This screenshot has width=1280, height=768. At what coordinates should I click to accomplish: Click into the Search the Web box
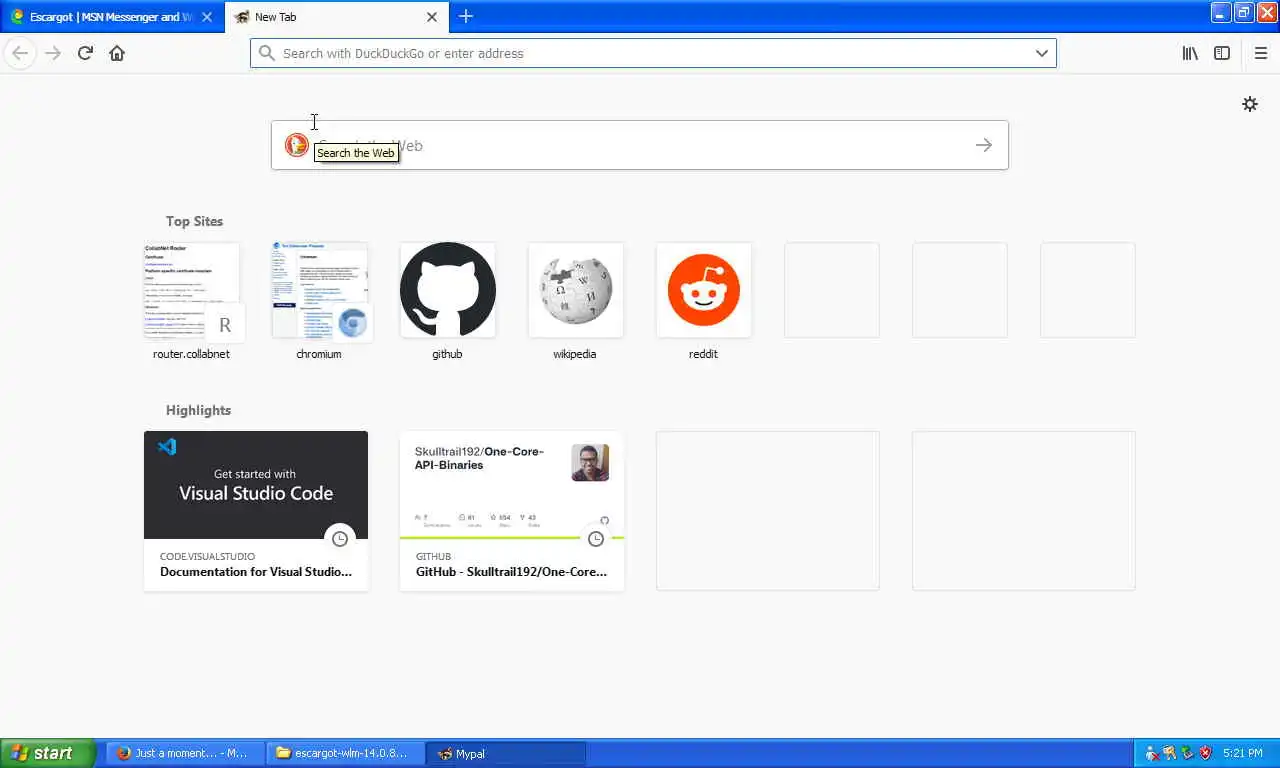640,145
